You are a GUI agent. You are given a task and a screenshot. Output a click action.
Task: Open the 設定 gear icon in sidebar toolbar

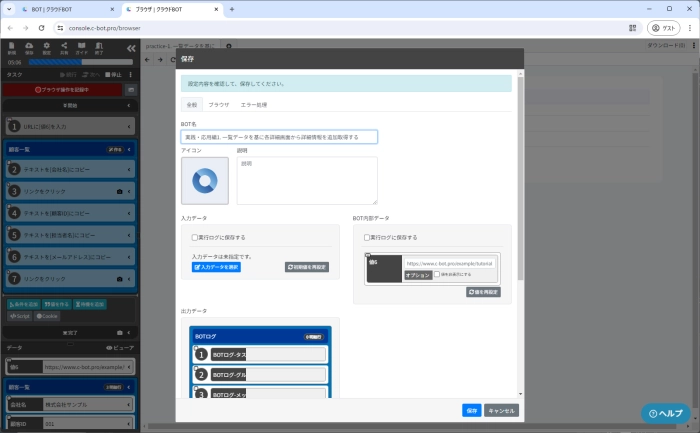46,48
